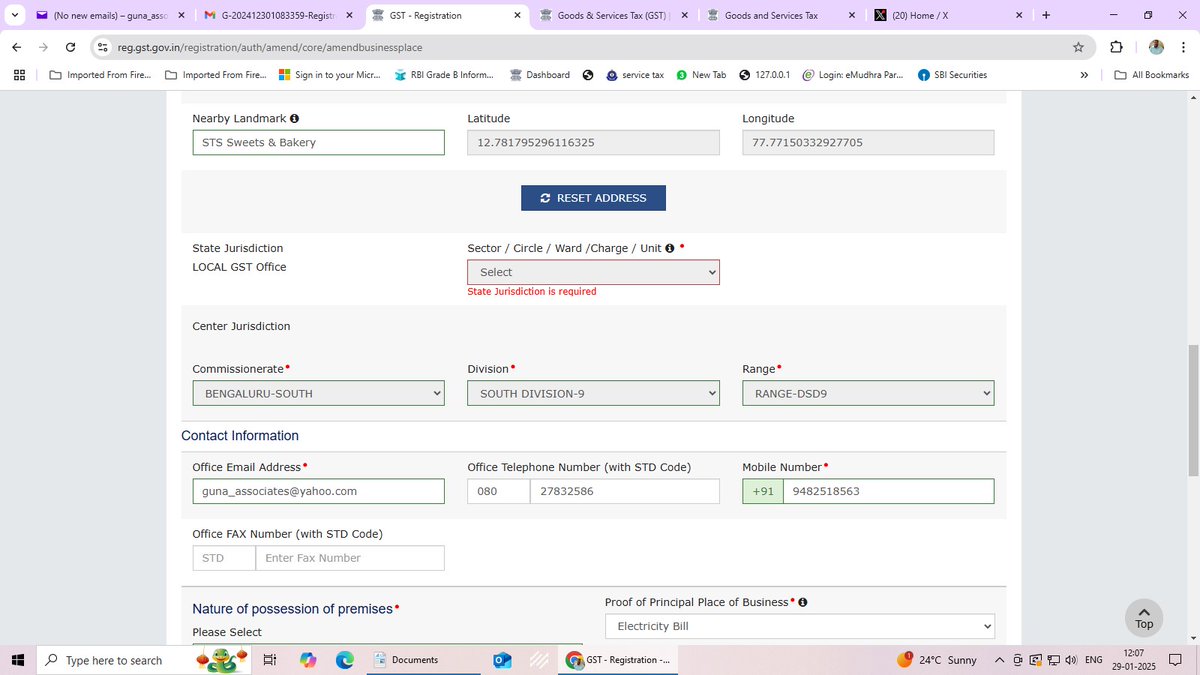Open the tab search chevron
Screen dimensions: 1200x675
(x=14, y=15)
